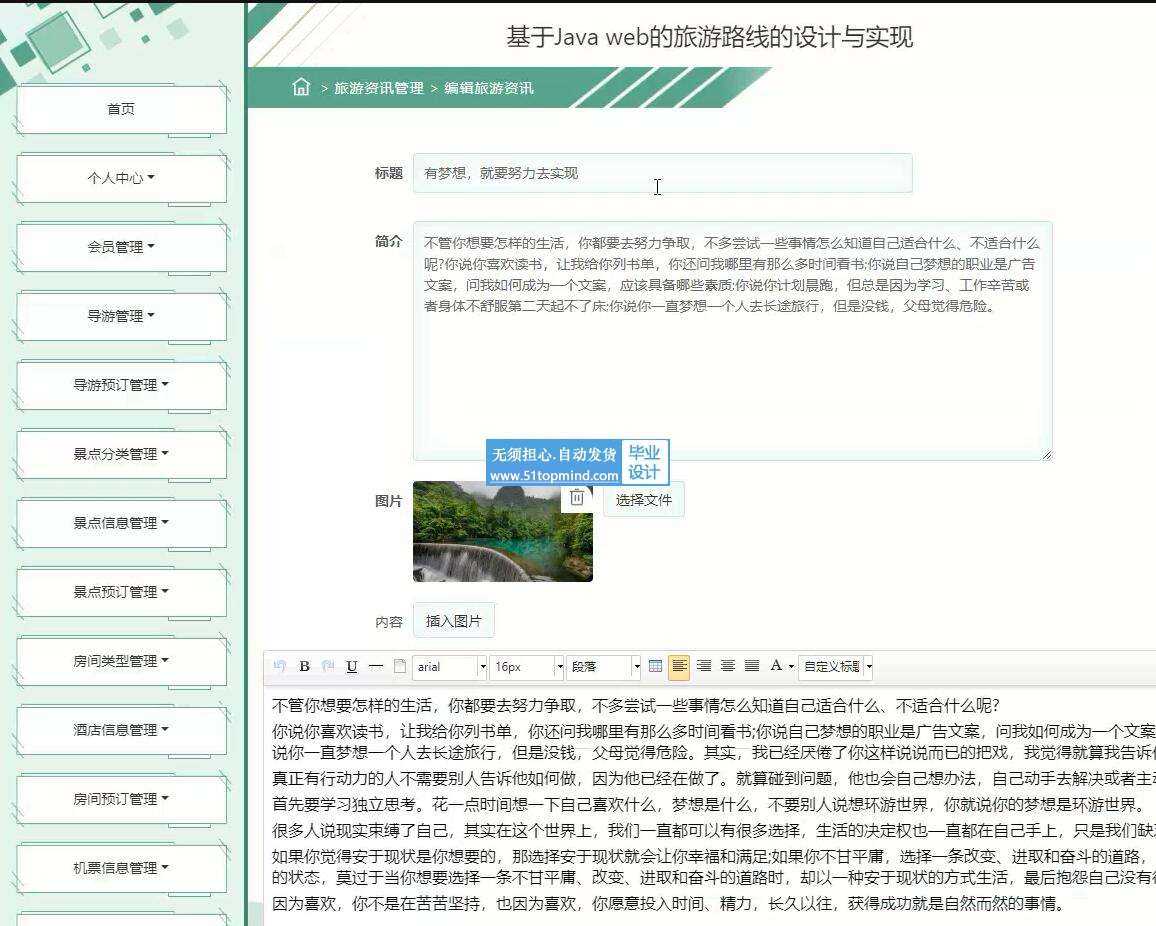Toggle underline formatting in the editor

[352, 666]
